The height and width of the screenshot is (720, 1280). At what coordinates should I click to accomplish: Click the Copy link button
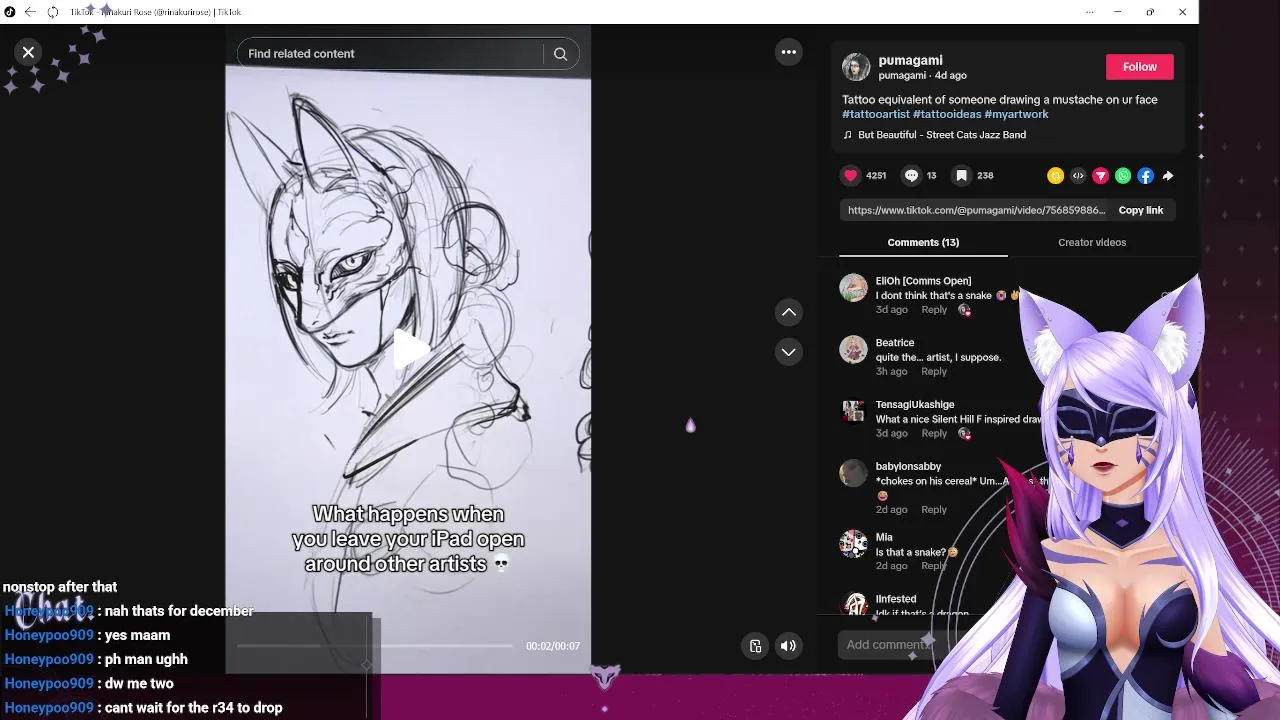pos(1140,210)
